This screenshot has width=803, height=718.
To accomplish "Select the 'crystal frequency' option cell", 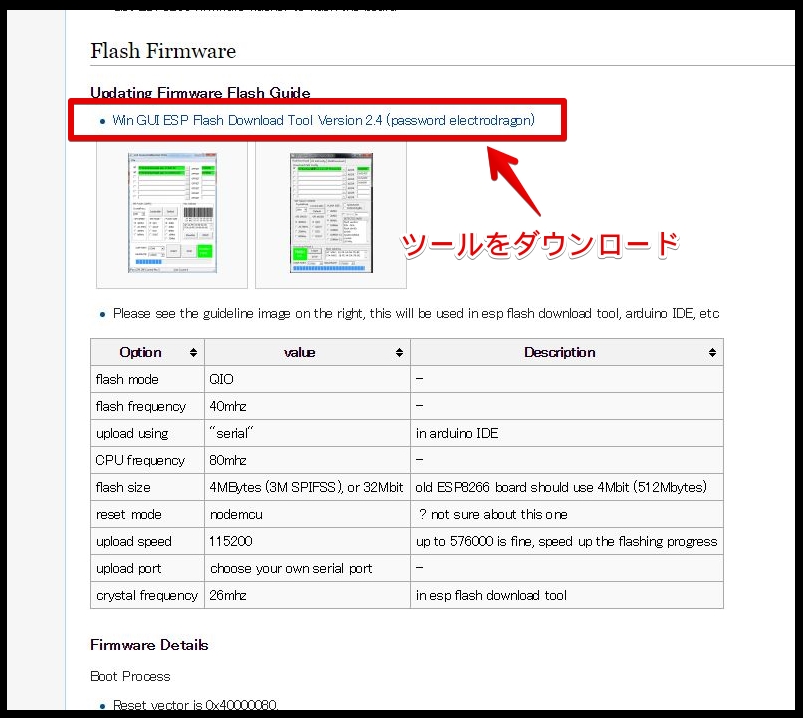I will (147, 596).
